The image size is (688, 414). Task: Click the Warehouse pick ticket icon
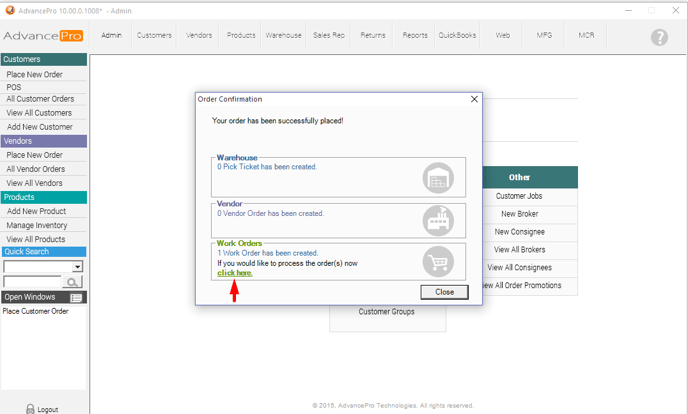coord(438,177)
